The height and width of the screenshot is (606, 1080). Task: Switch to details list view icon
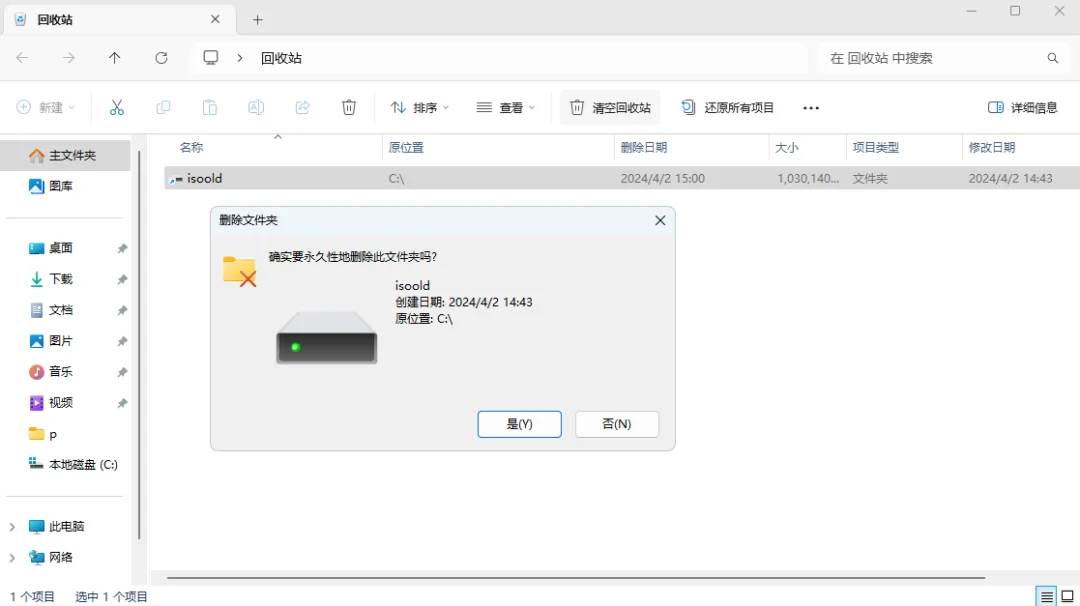1046,596
